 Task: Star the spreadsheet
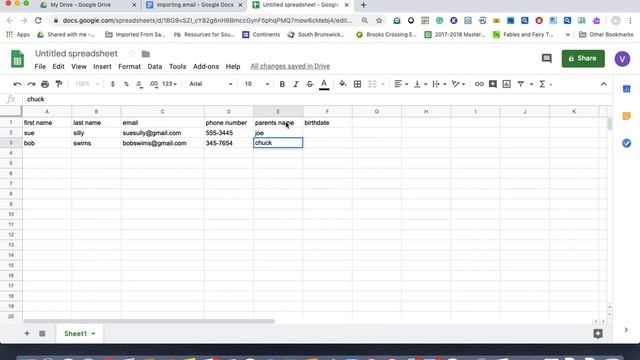[132, 53]
